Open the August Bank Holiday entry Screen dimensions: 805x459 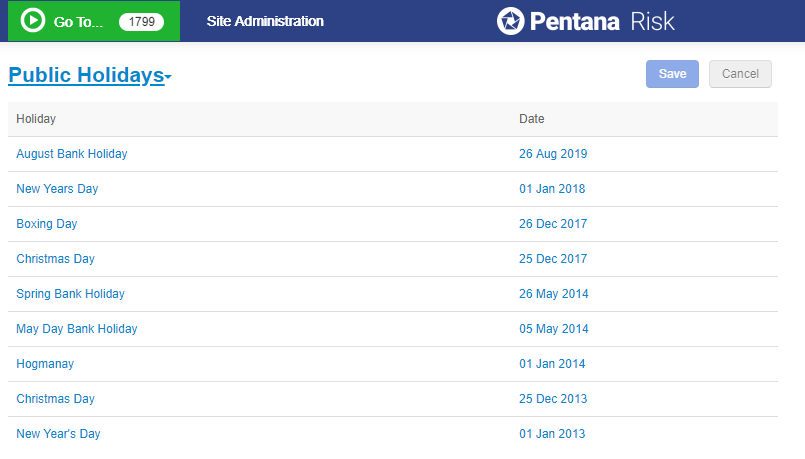(x=72, y=154)
